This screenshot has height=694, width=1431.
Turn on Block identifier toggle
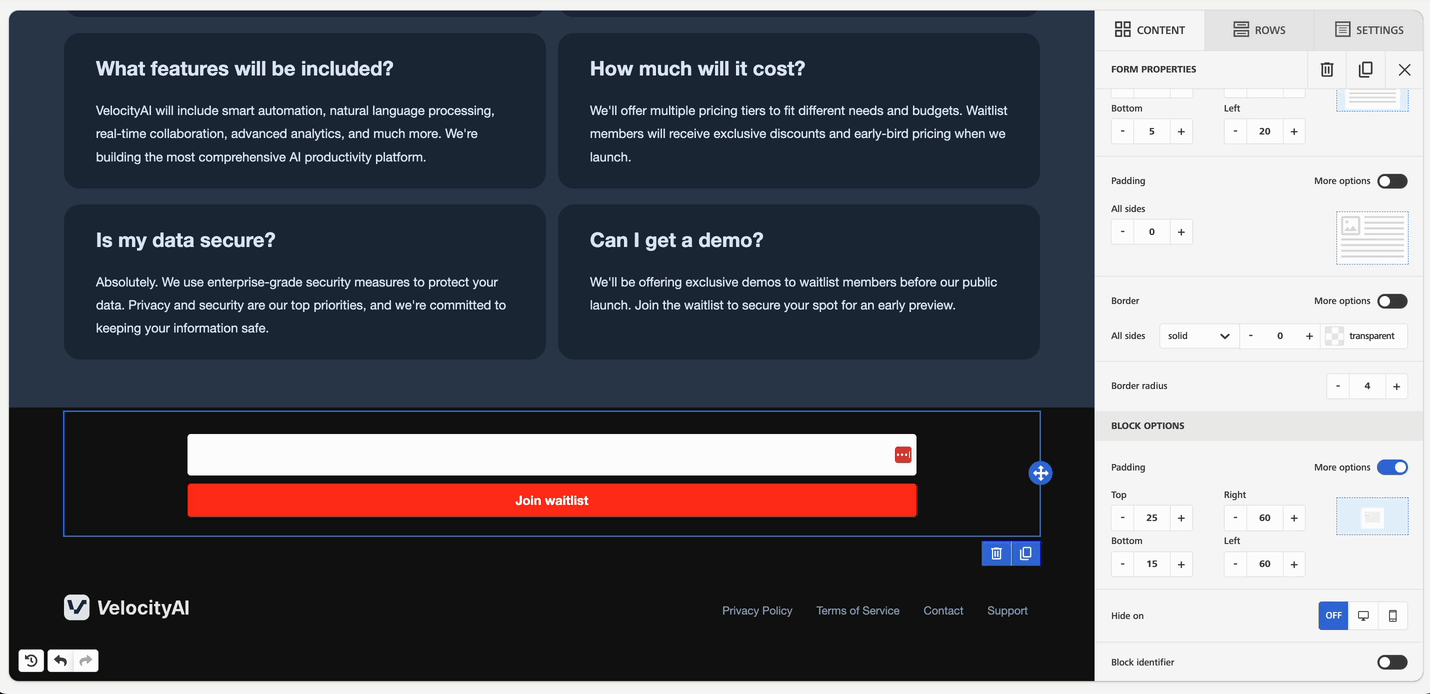pyautogui.click(x=1391, y=662)
